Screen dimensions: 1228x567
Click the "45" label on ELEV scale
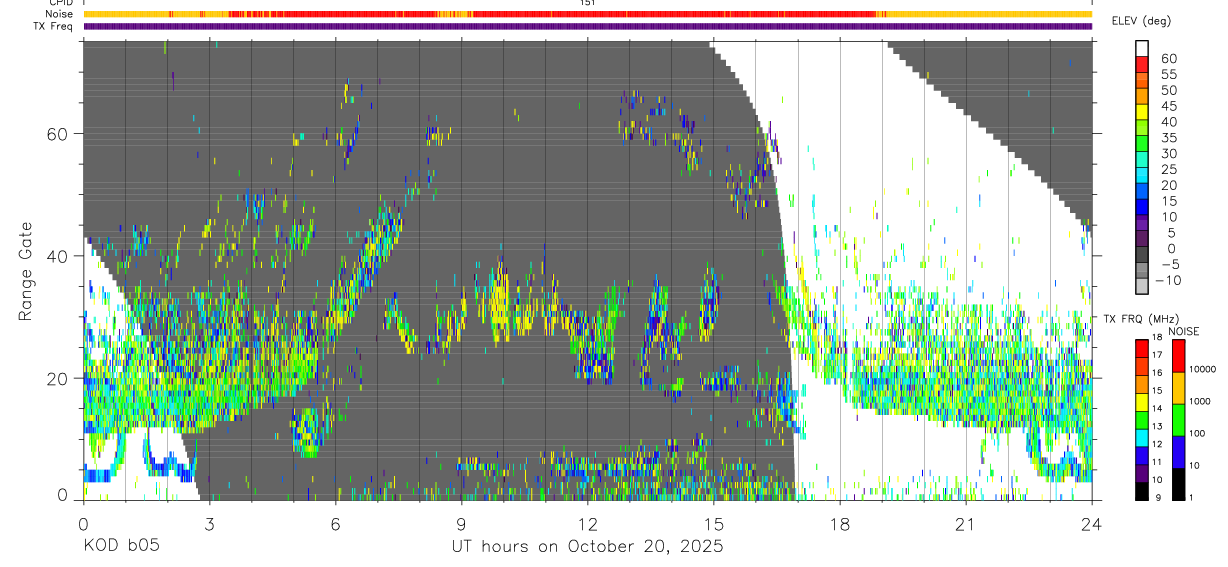coord(1168,106)
